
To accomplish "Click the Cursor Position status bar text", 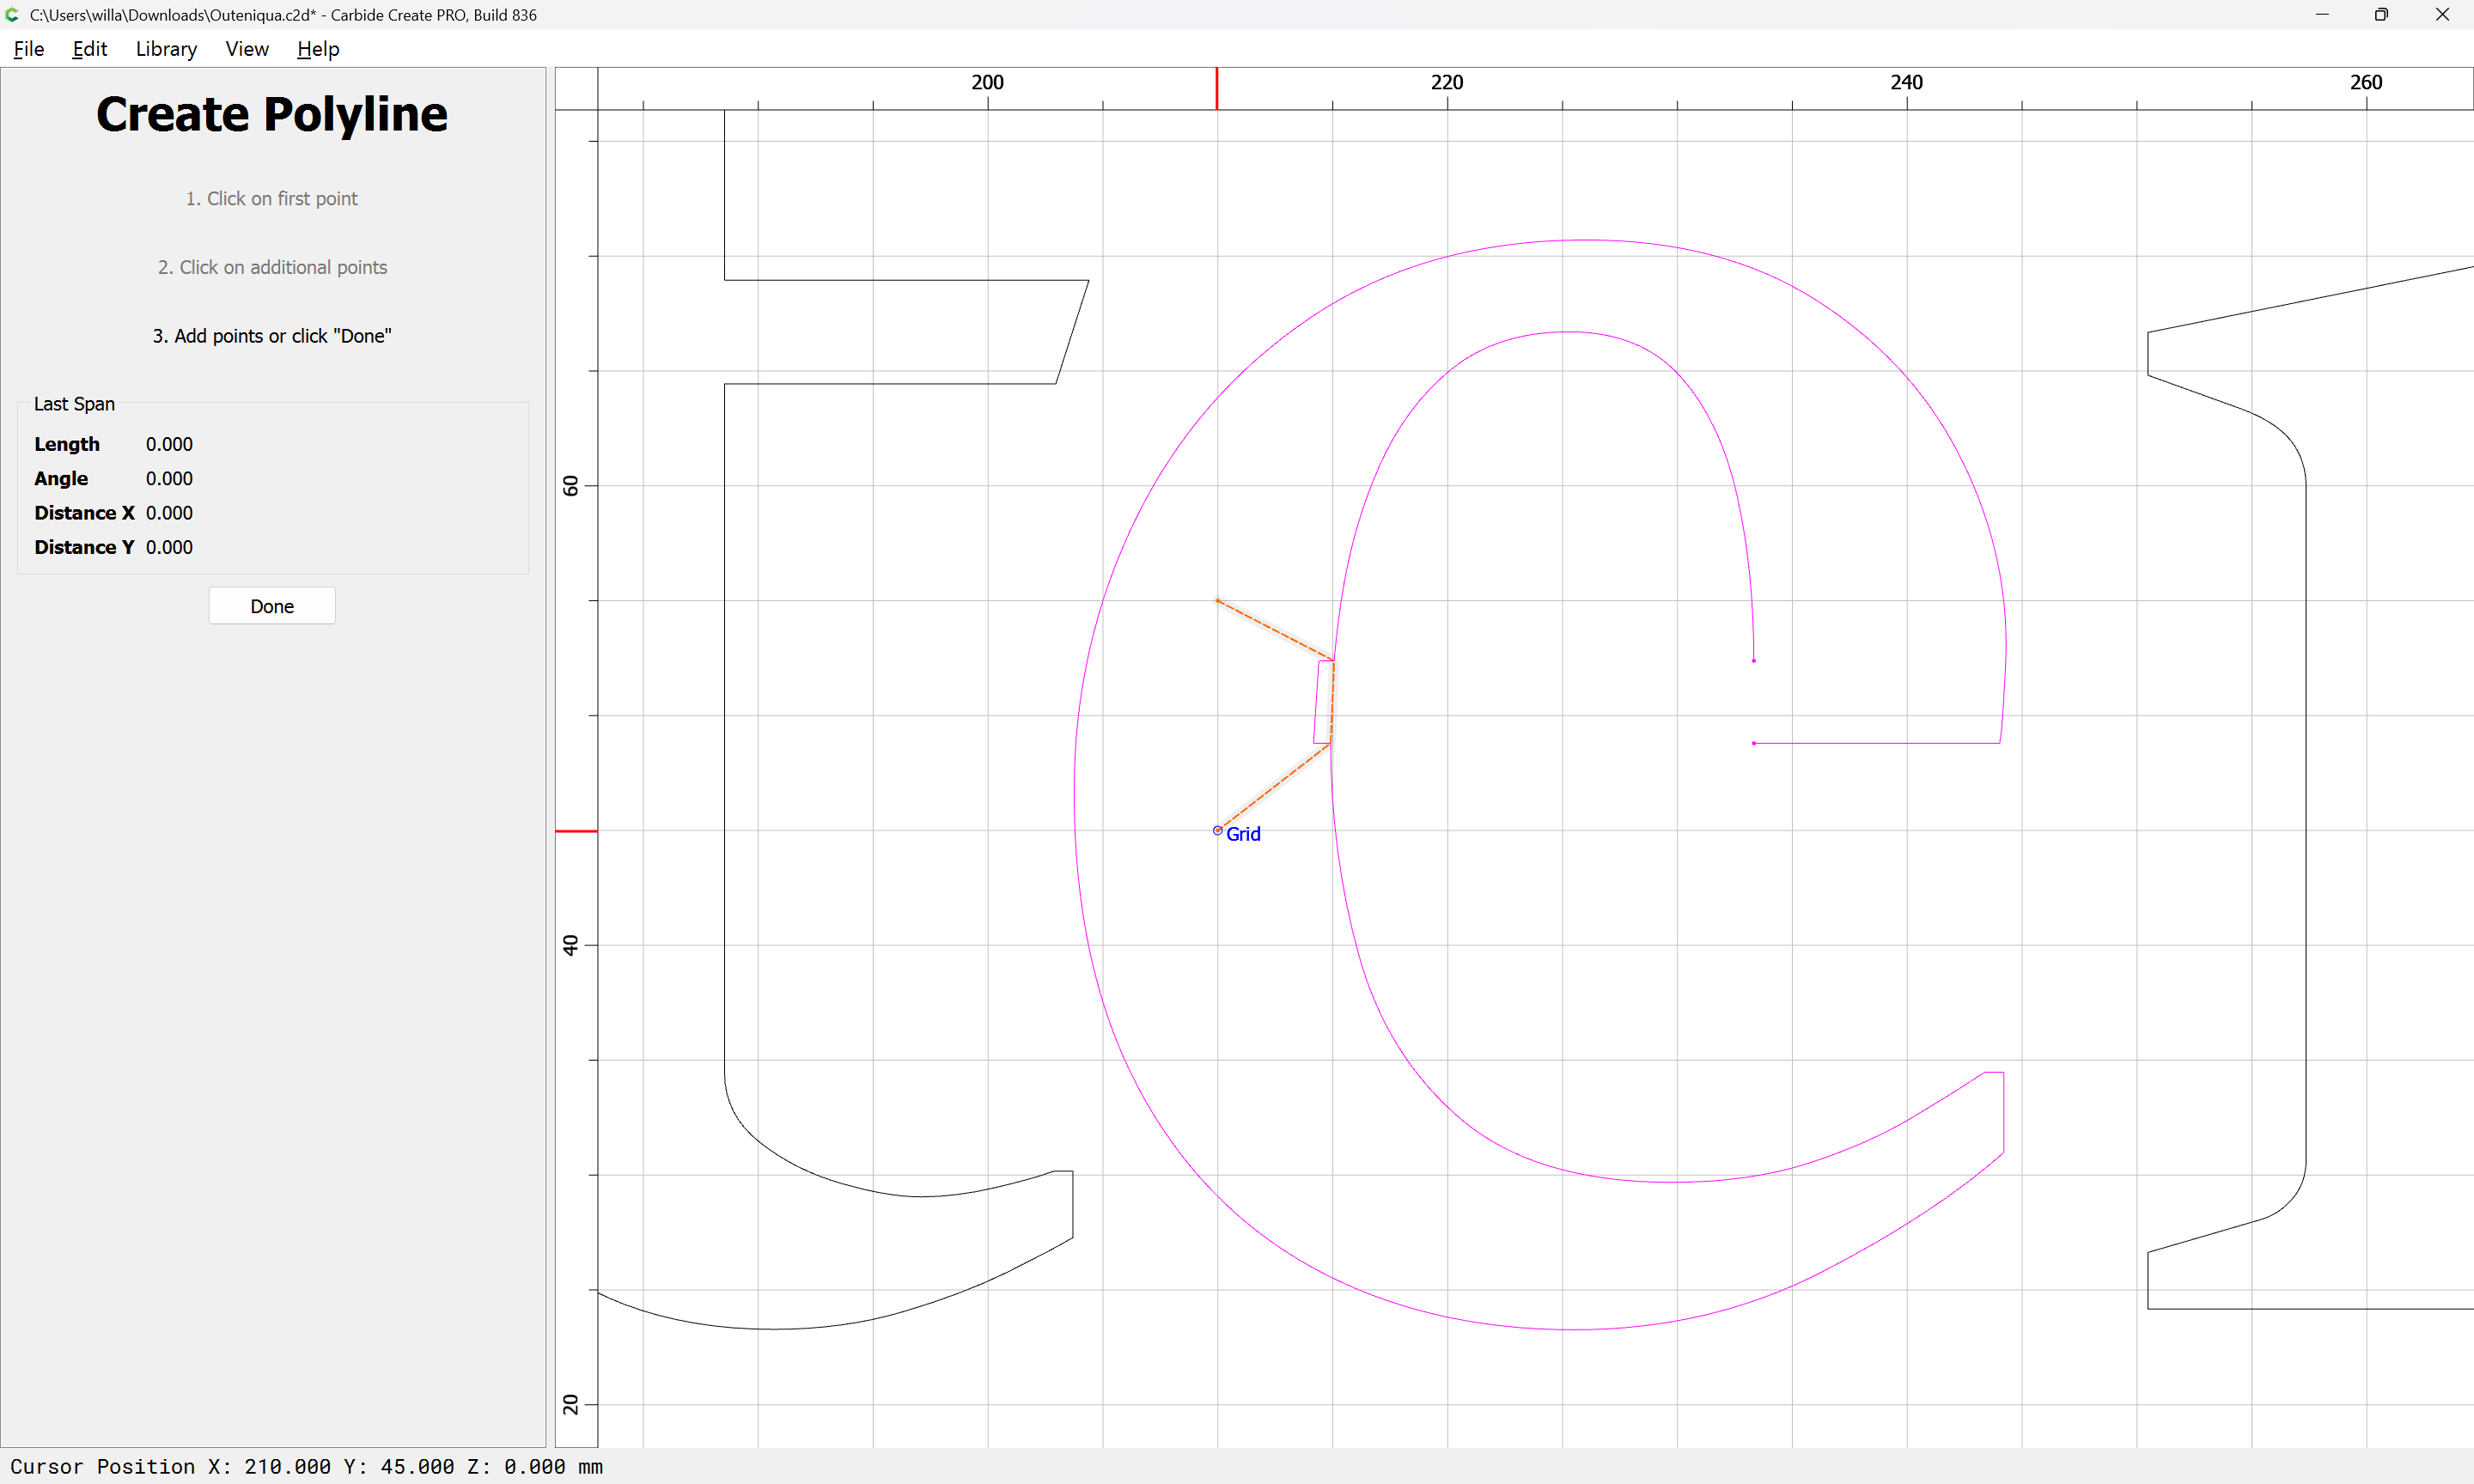I will point(306,1467).
